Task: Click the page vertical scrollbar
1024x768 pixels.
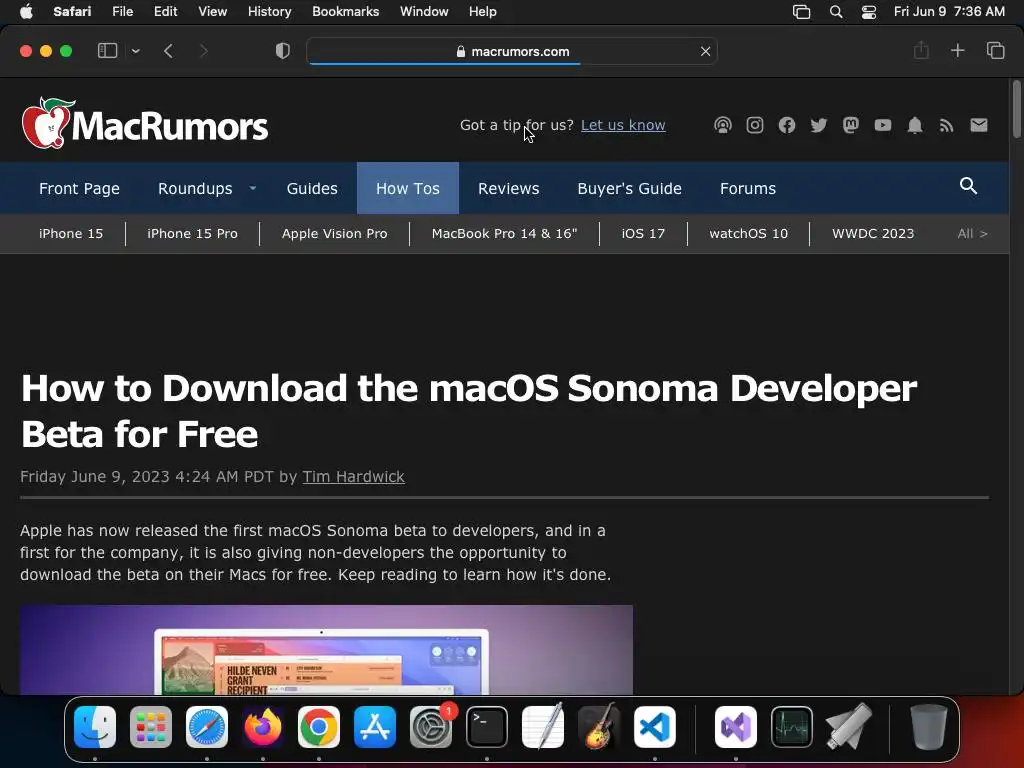Action: (1016, 109)
